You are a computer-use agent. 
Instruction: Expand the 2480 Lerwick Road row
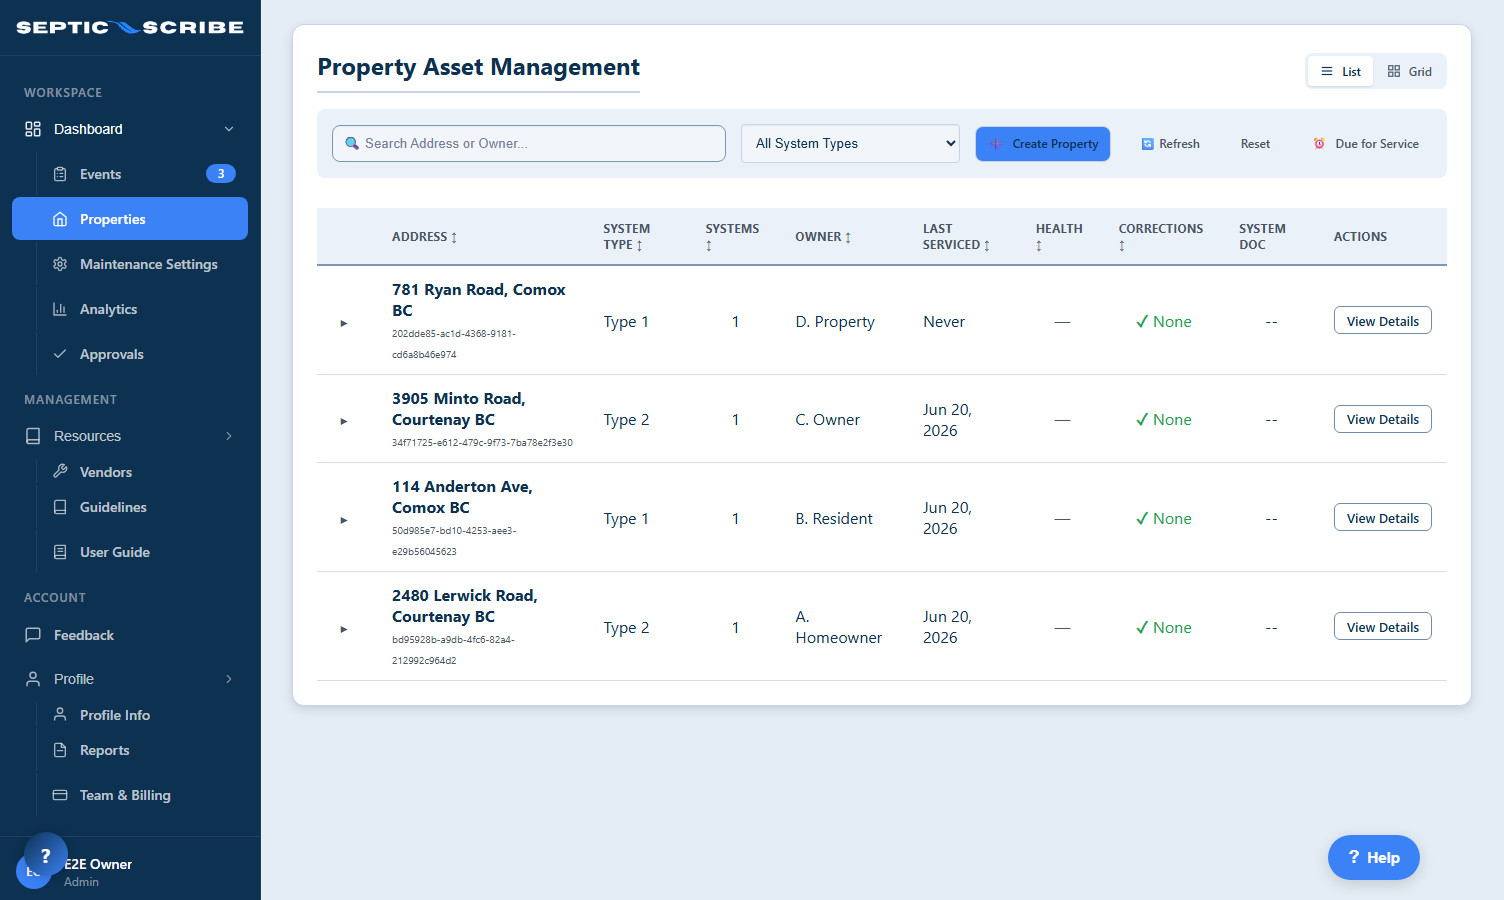point(344,629)
